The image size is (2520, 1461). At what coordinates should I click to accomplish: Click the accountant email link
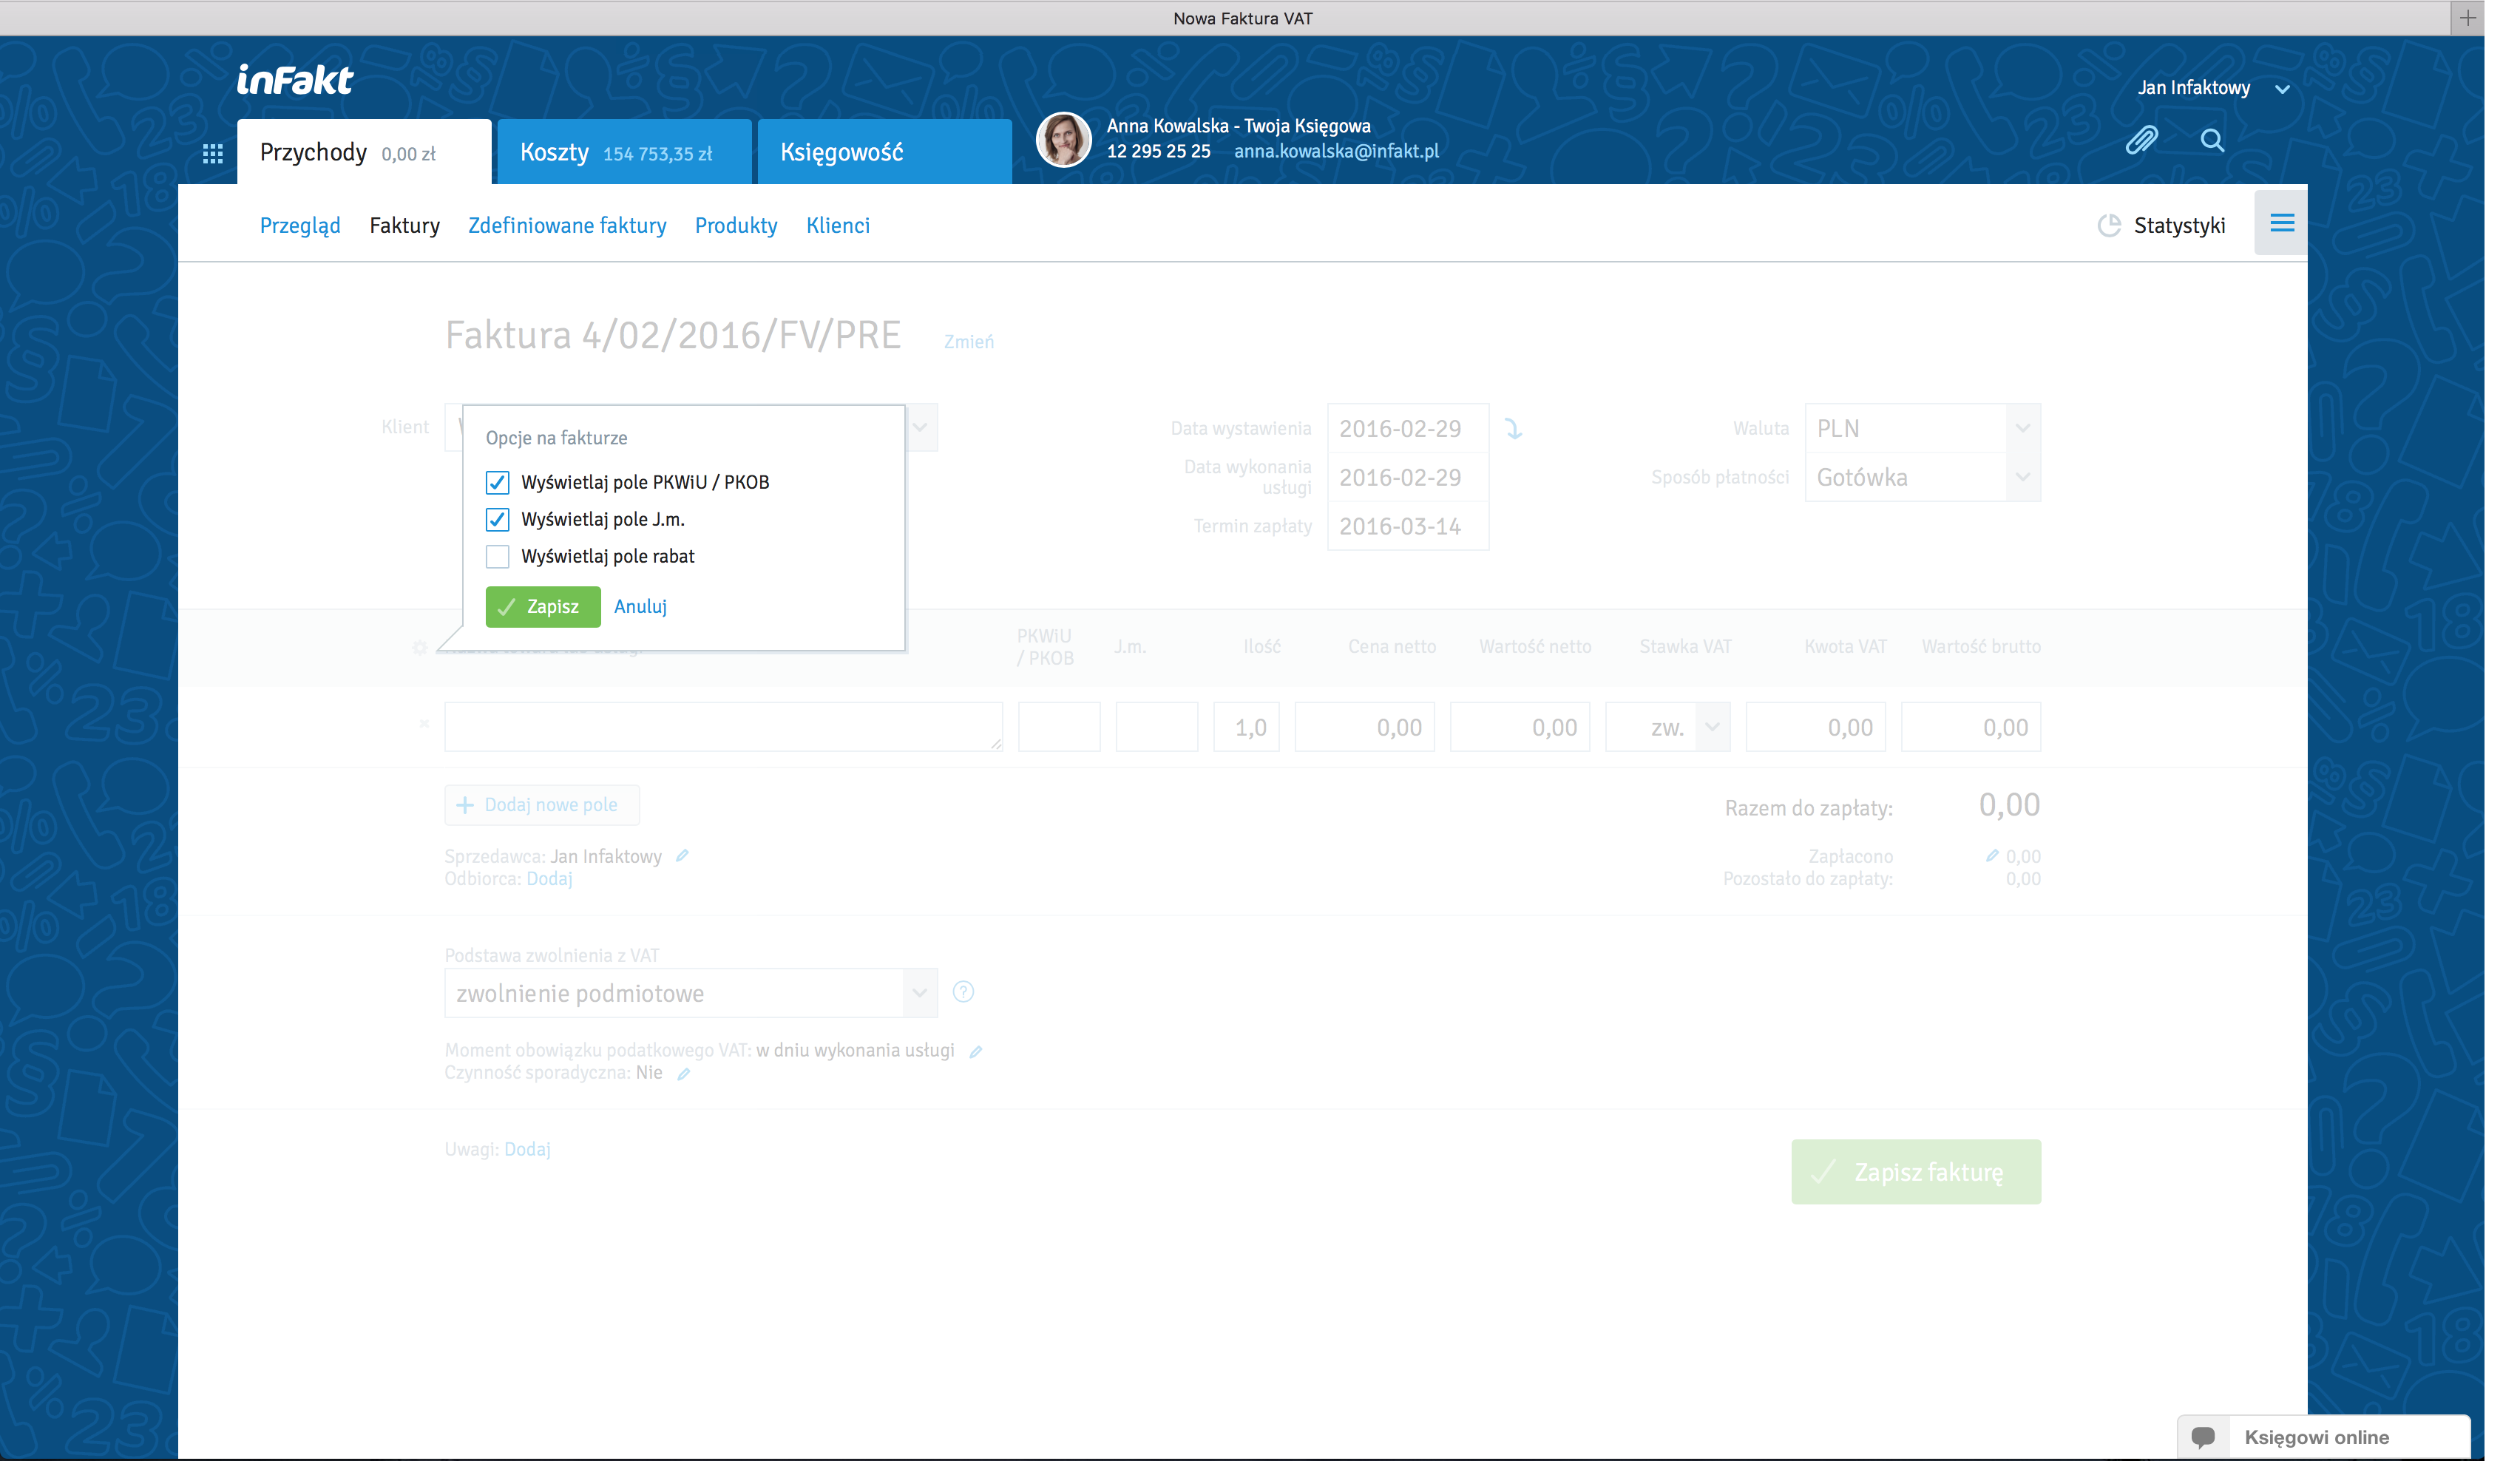(x=1336, y=151)
